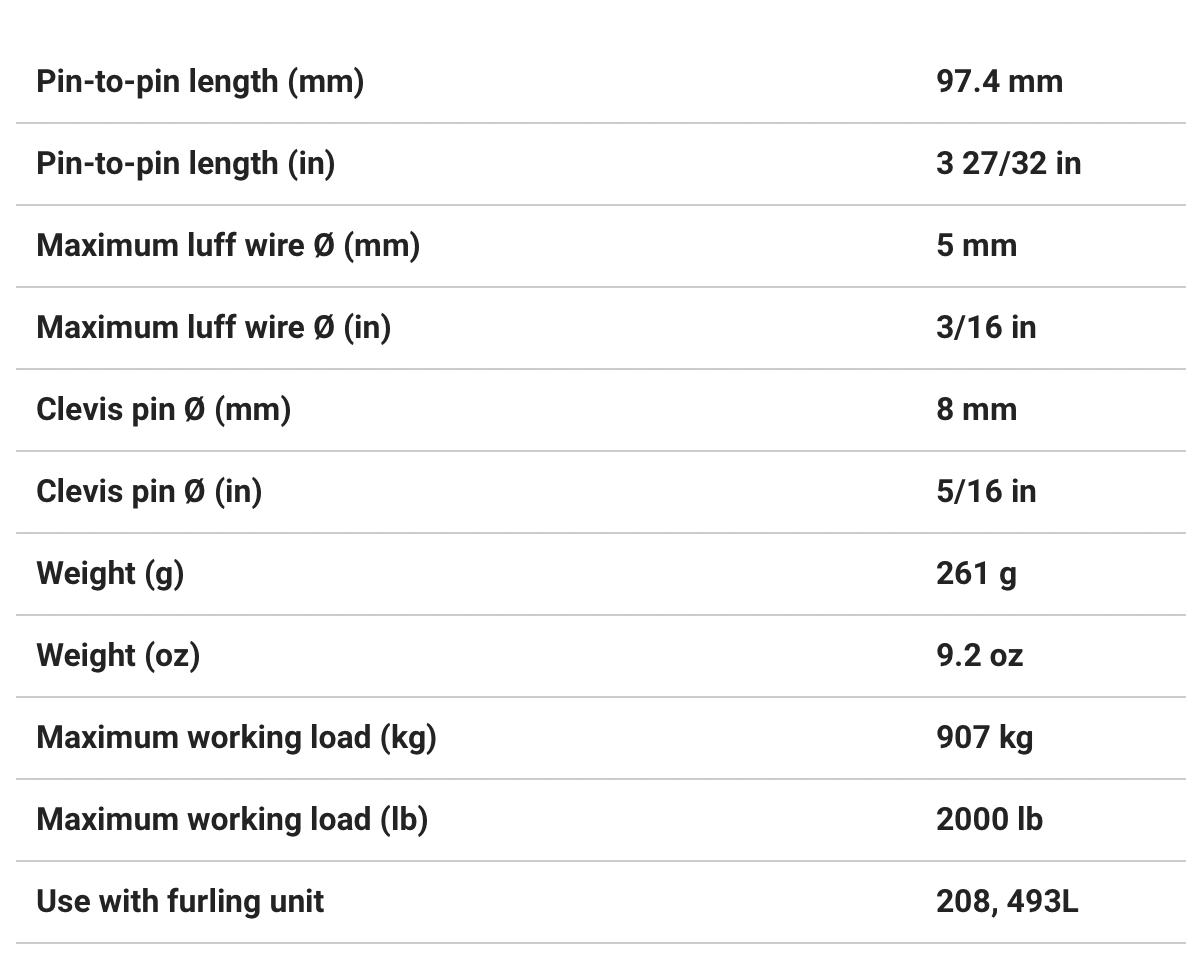Click the 2000 lb value

(x=989, y=819)
